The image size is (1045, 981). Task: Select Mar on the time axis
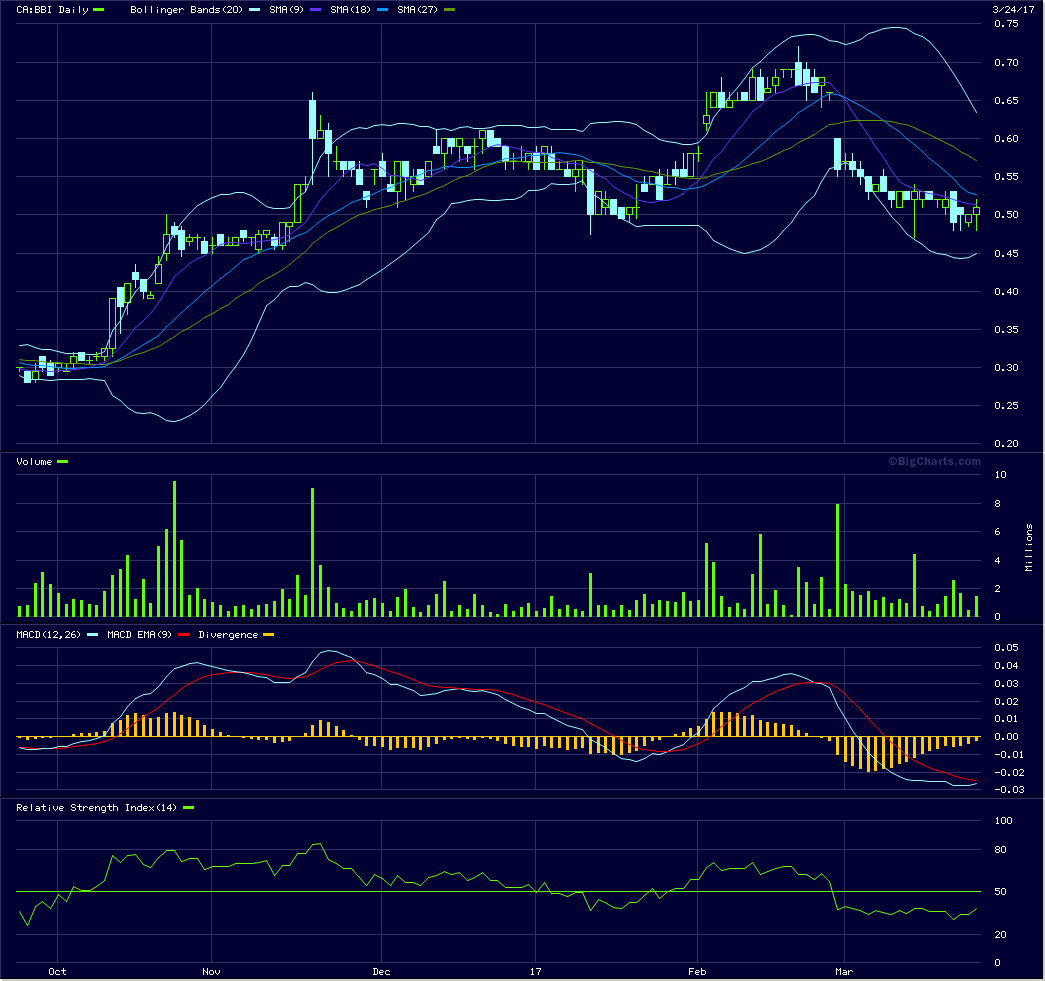pyautogui.click(x=845, y=970)
